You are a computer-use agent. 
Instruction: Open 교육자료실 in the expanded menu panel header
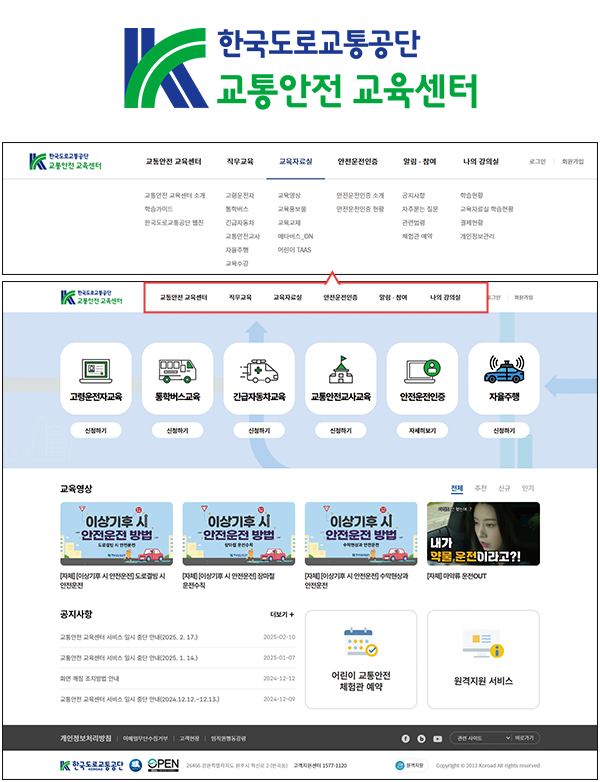[295, 162]
